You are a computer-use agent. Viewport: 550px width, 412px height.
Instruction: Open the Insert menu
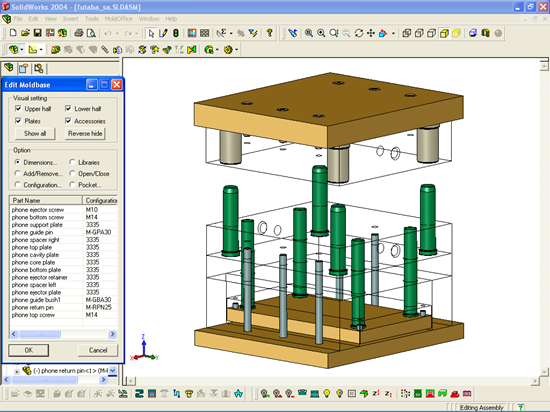point(71,19)
